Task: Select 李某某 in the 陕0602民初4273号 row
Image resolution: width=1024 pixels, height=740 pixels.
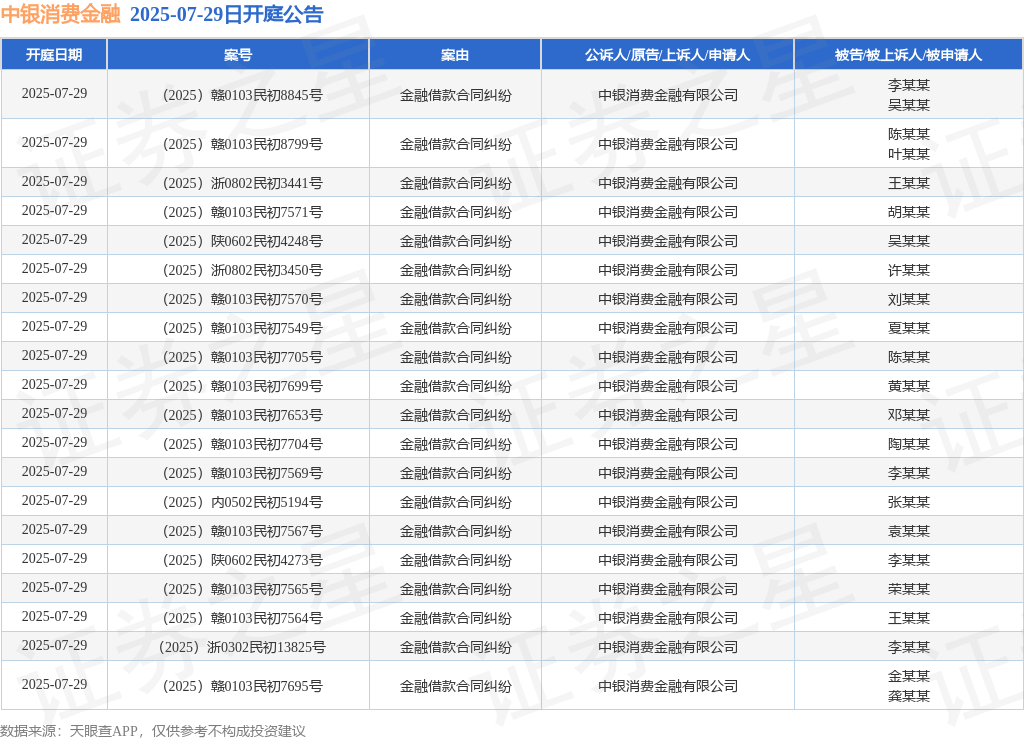Action: click(x=908, y=560)
